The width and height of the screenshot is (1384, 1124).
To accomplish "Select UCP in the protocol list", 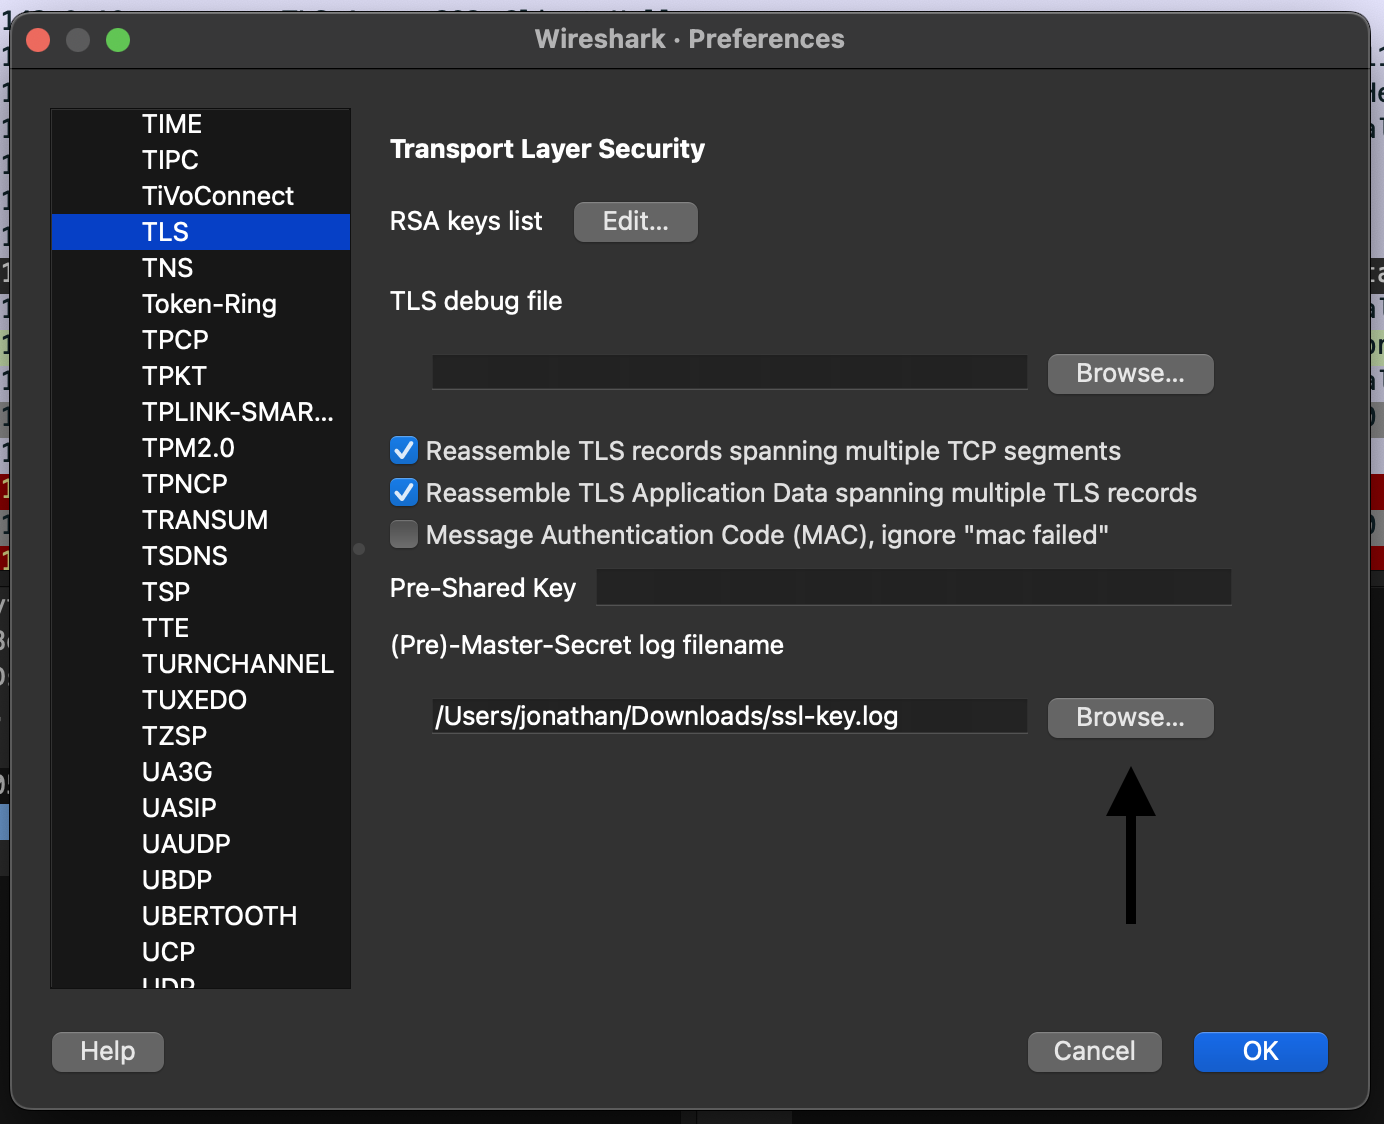I will pyautogui.click(x=200, y=952).
